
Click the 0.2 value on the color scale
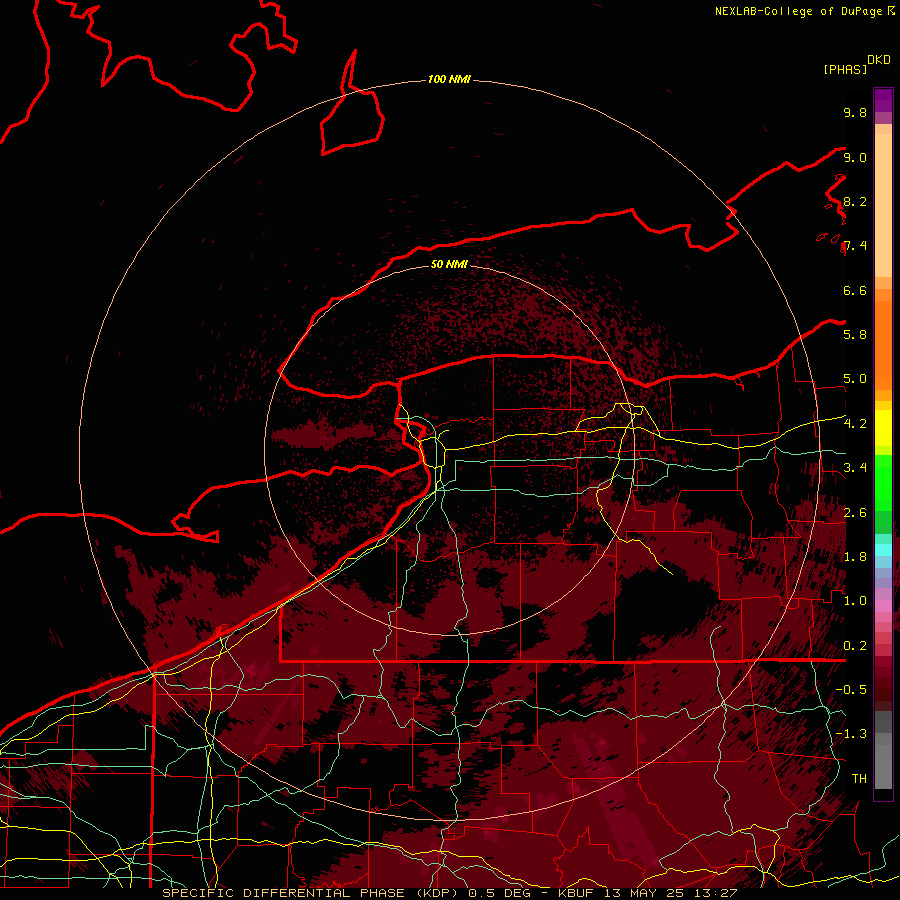855,646
